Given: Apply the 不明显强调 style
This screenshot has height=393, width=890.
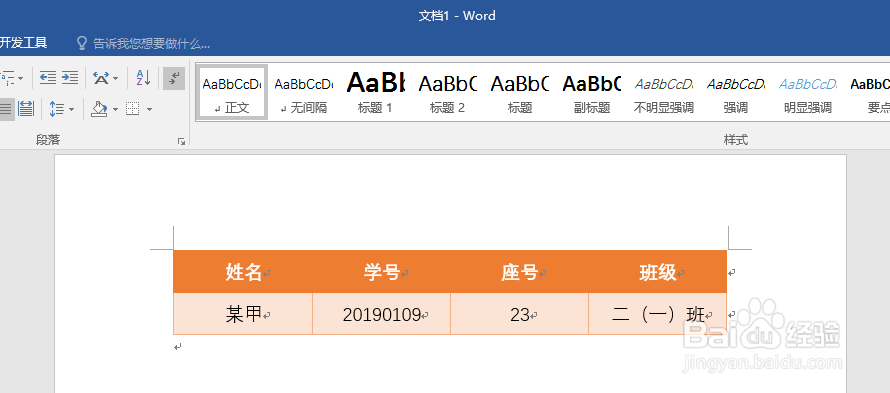Looking at the screenshot, I should (664, 92).
